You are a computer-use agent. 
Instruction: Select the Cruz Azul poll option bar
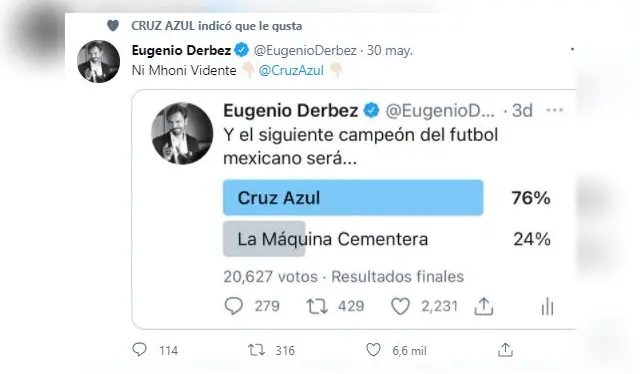(x=353, y=198)
